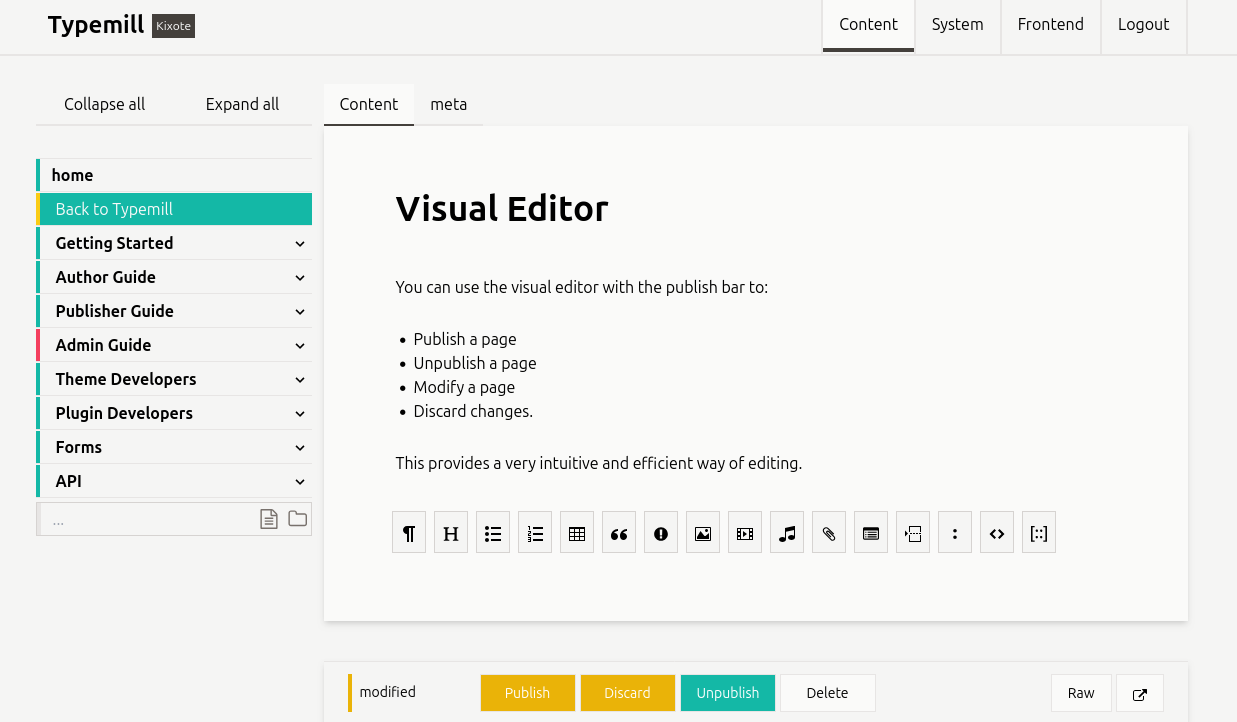The height and width of the screenshot is (722, 1237).
Task: Insert horizontal line block
Action: click(x=913, y=533)
